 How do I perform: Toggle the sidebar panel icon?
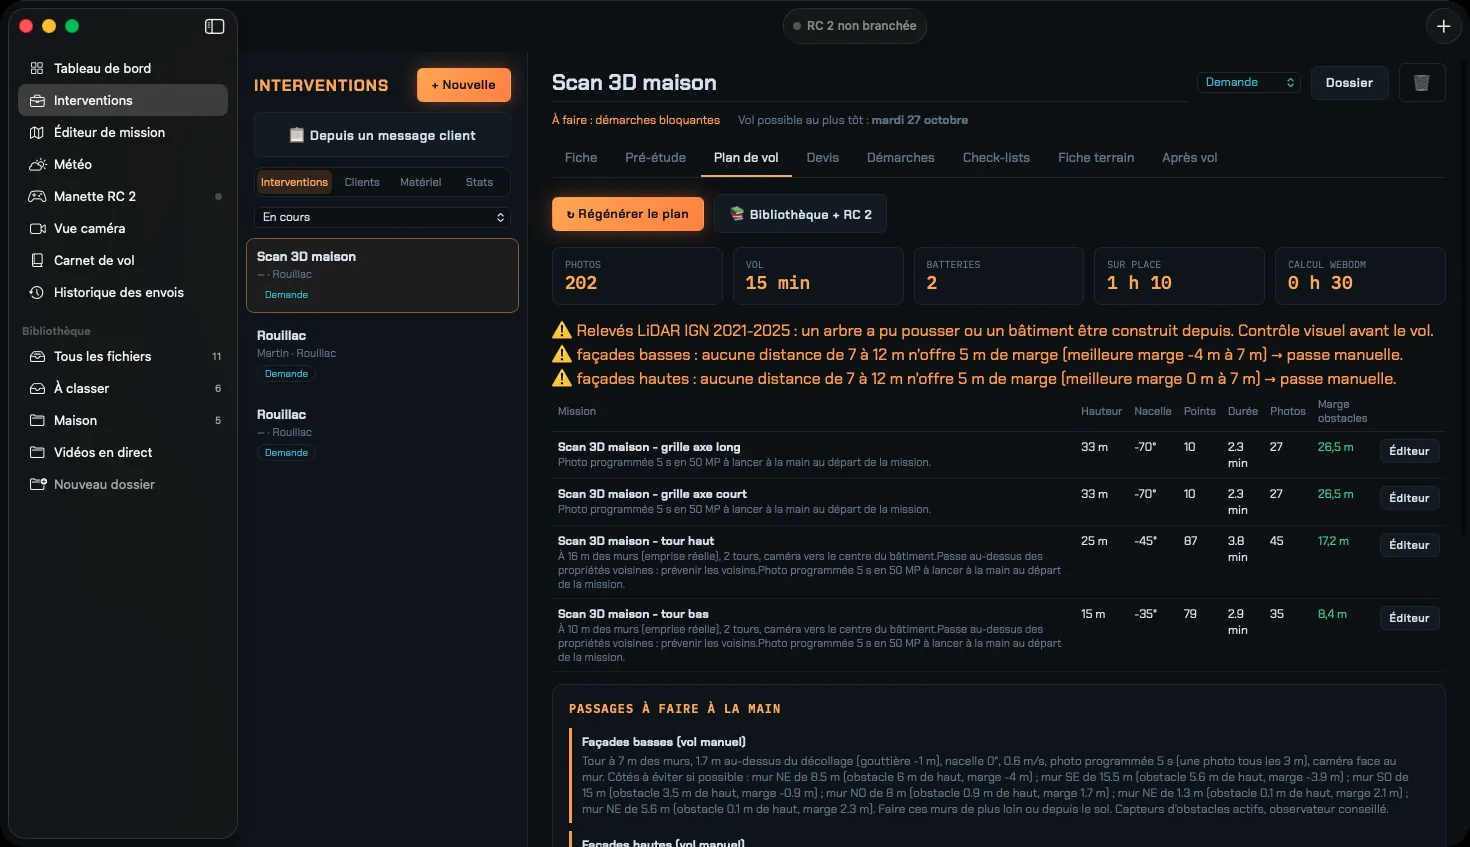214,26
